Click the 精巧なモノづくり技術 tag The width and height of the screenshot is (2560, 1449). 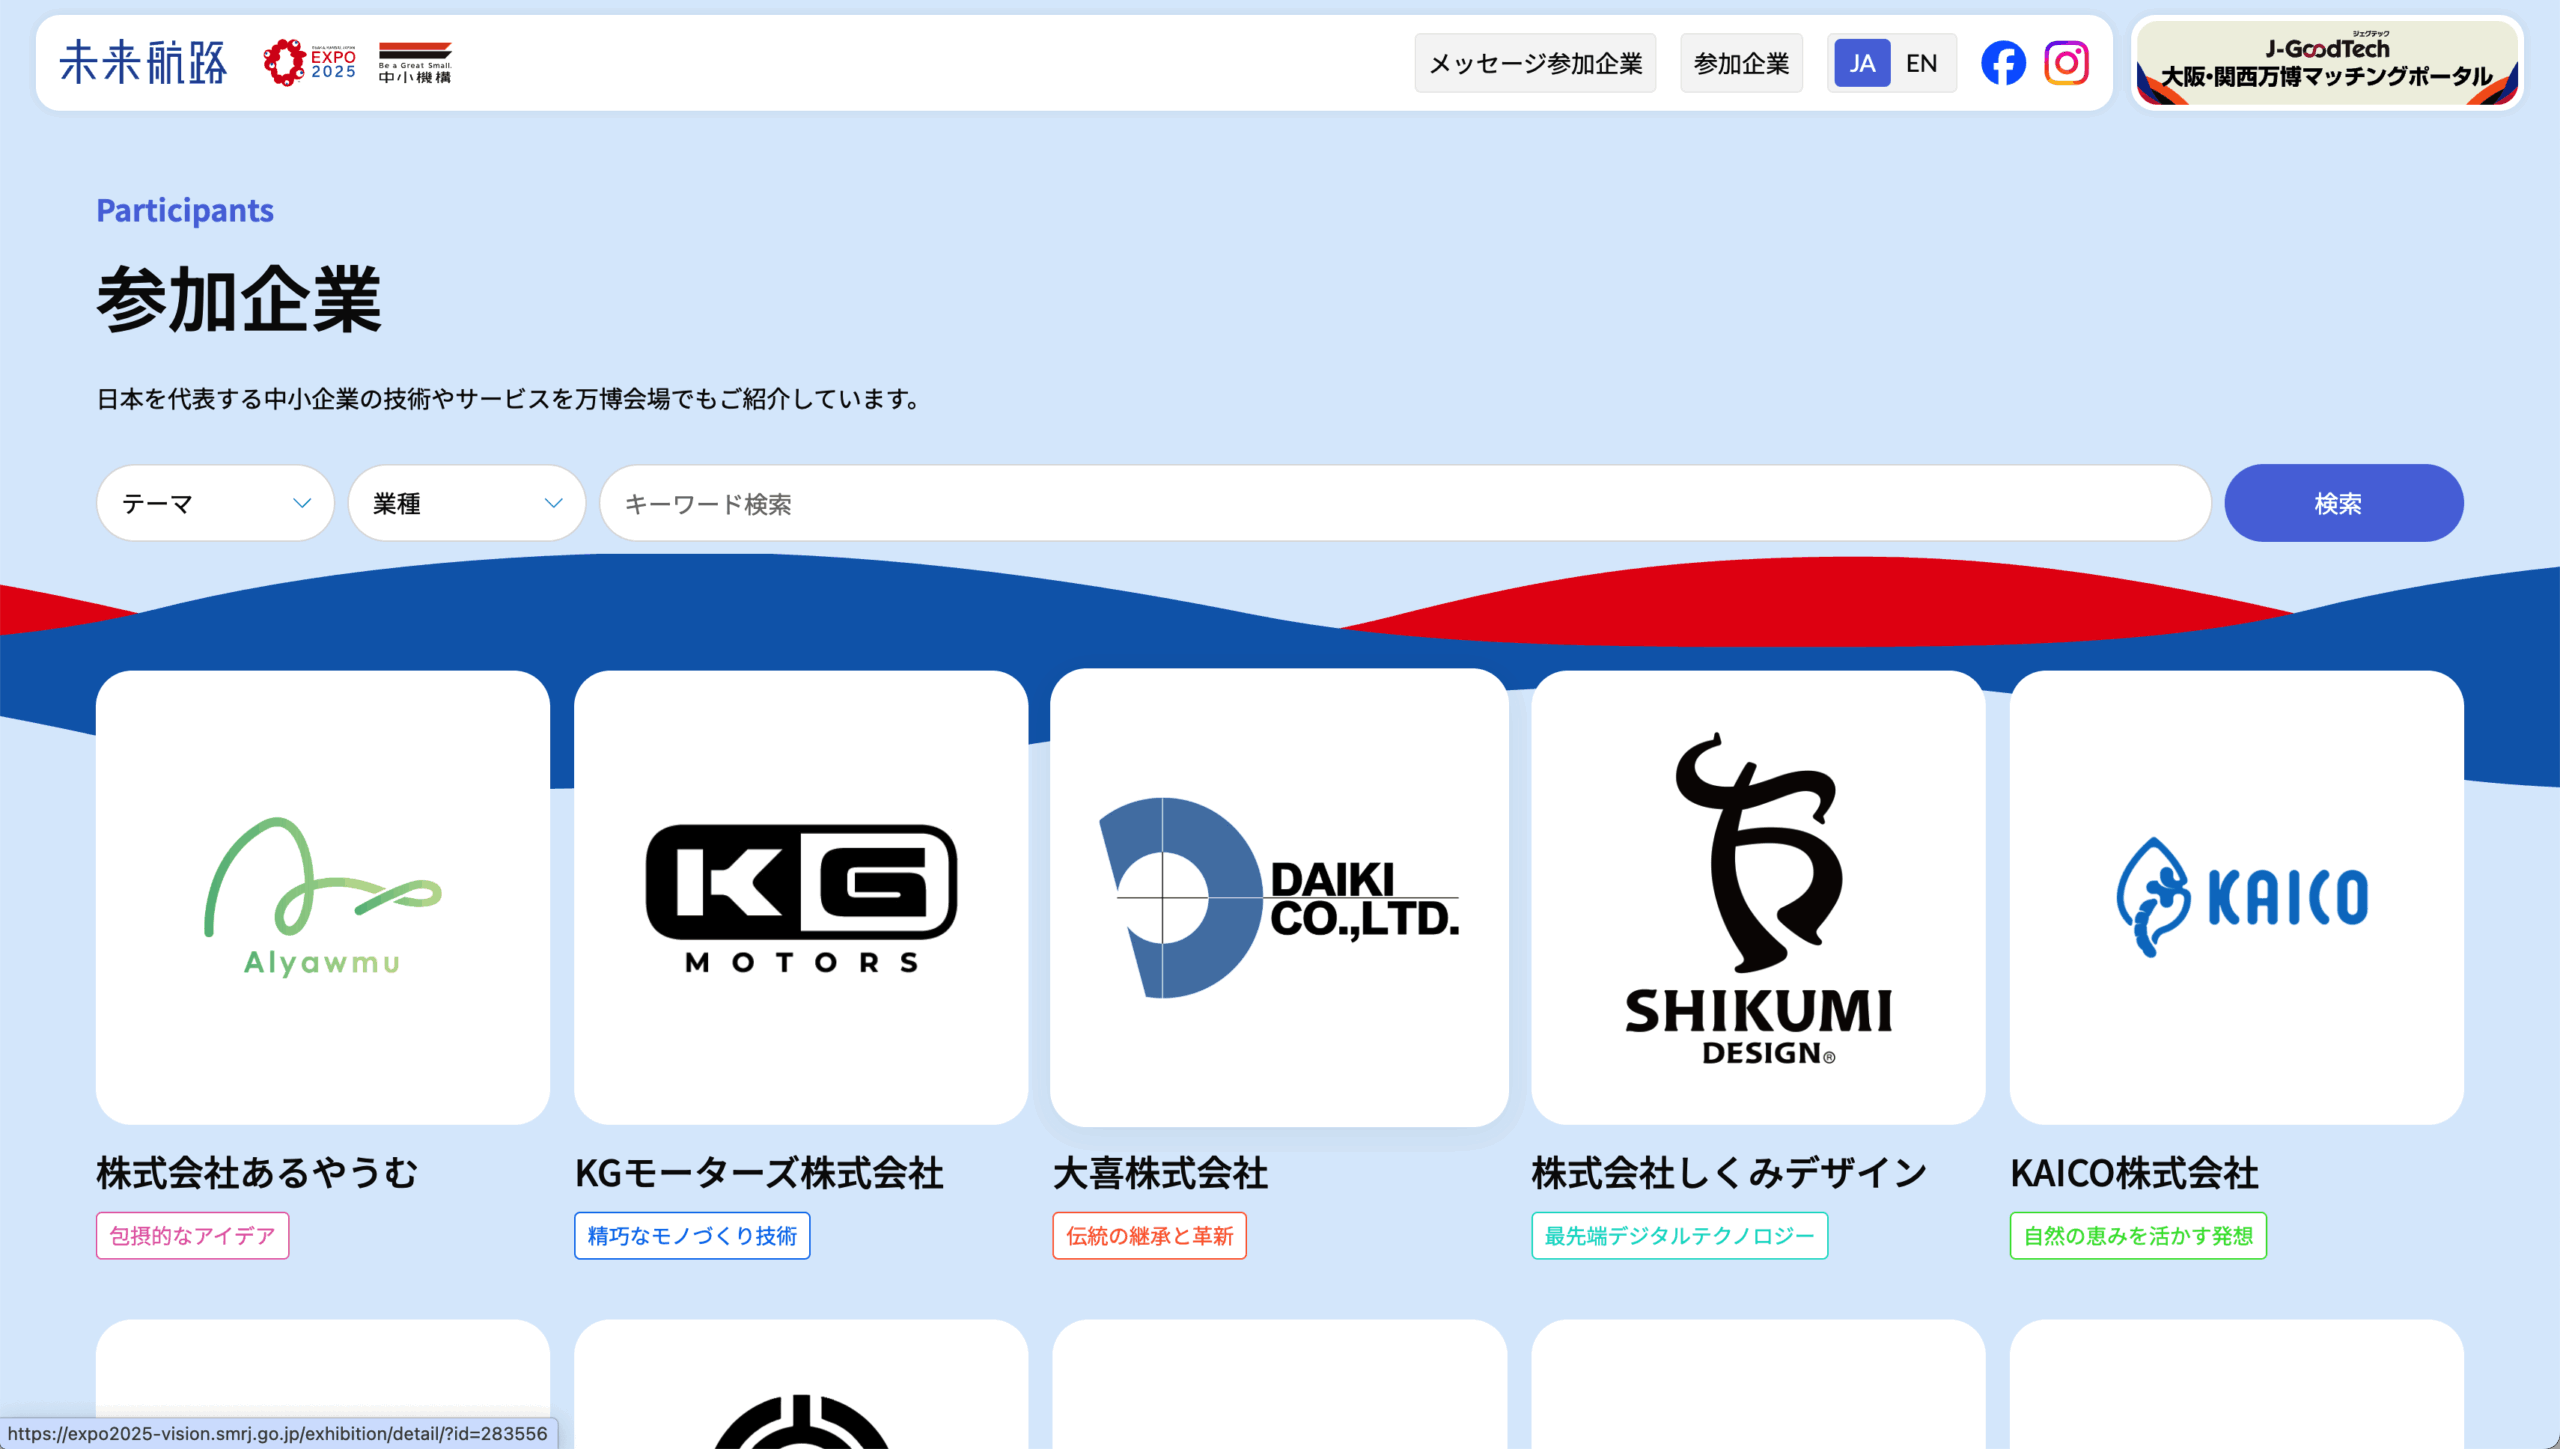pos(692,1235)
